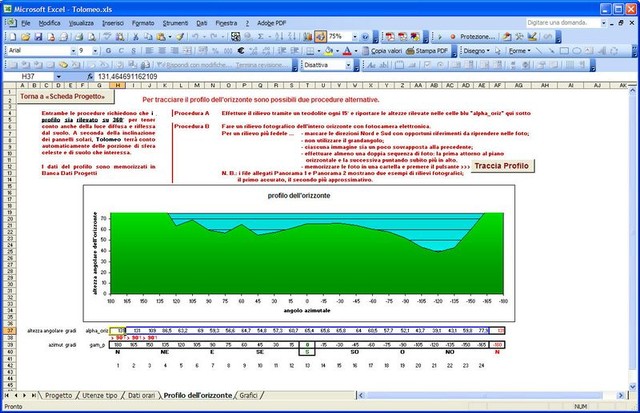Toggle bold with the G button
This screenshot has height=413, width=640.
108,51
